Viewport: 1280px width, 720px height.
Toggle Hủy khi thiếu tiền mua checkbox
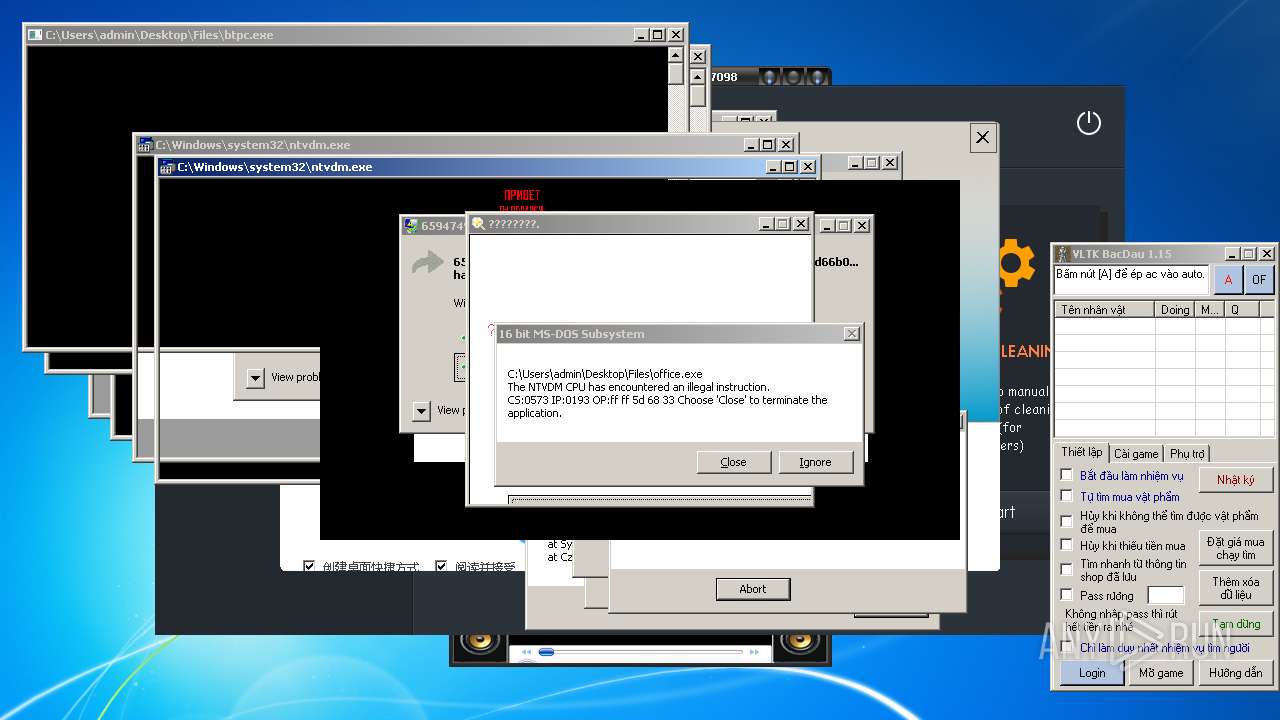1067,545
